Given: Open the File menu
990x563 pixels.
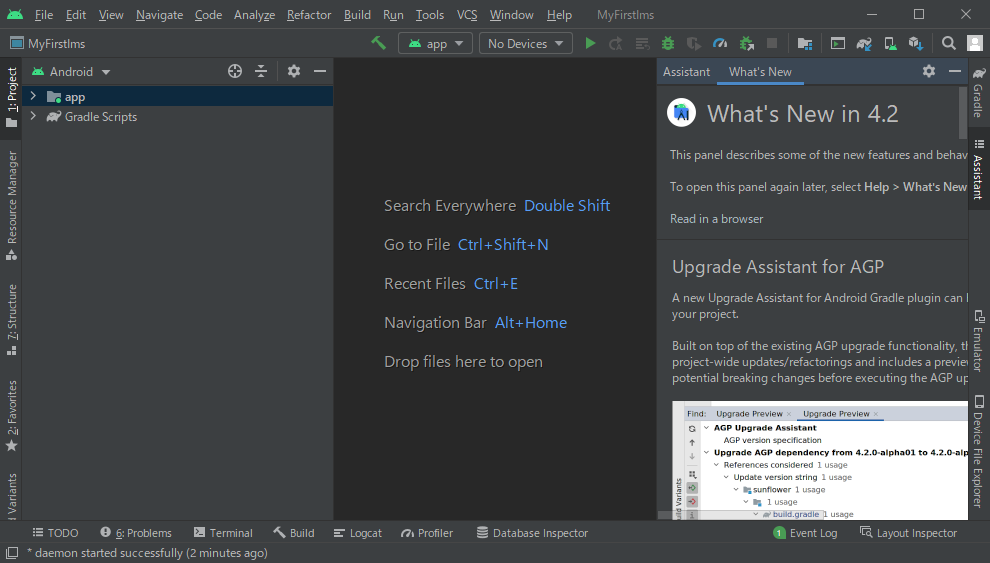Looking at the screenshot, I should coord(44,15).
